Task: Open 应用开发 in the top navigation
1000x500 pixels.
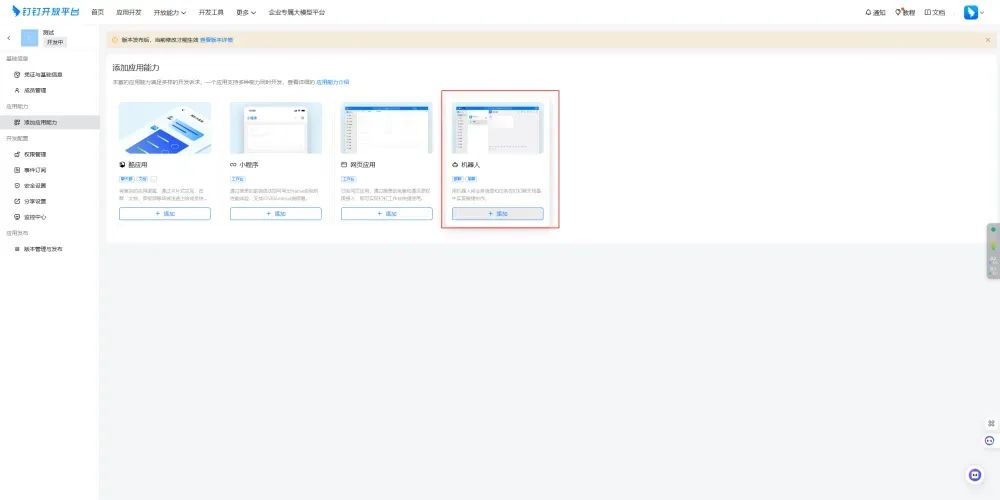Action: 129,12
